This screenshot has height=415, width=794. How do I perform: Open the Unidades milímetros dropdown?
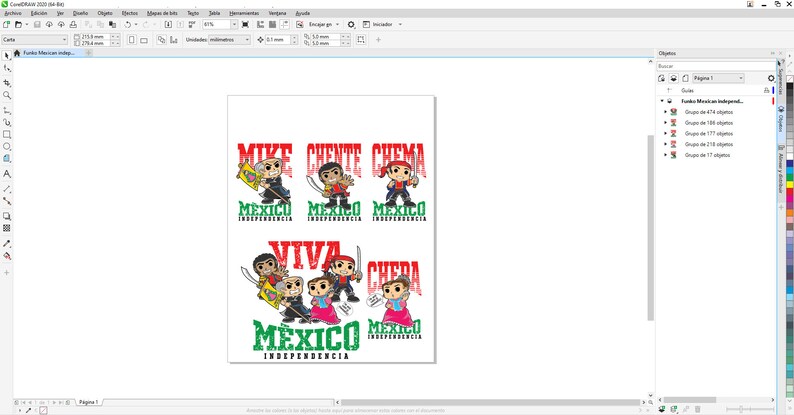[229, 39]
